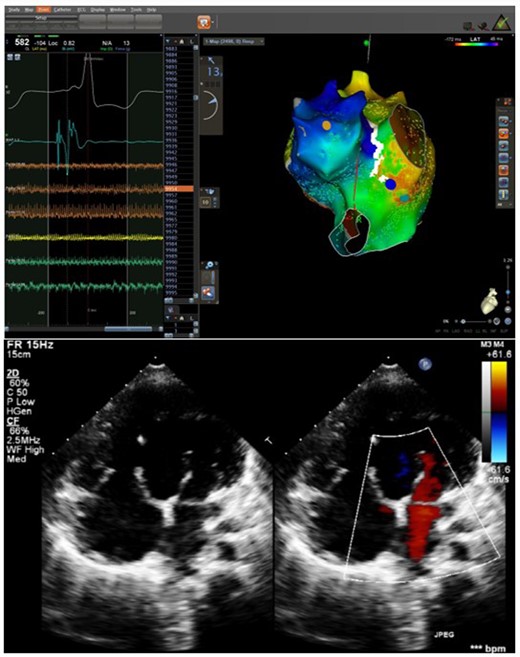Viewport: 520px width, 657px height.
Task: Click the blue round icon at map bottom right
Action: (508, 321)
